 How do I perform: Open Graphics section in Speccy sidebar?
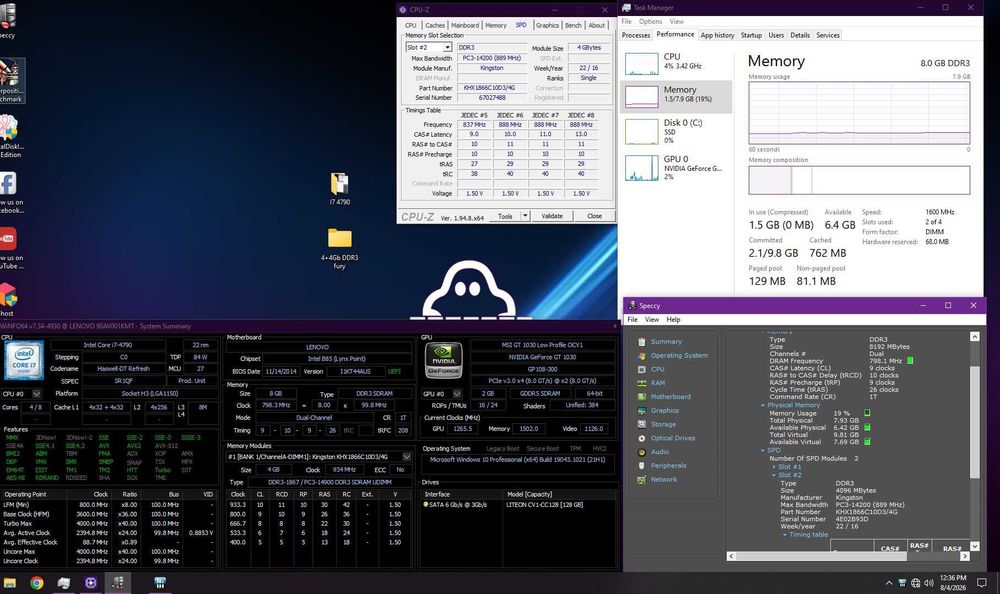click(x=665, y=410)
